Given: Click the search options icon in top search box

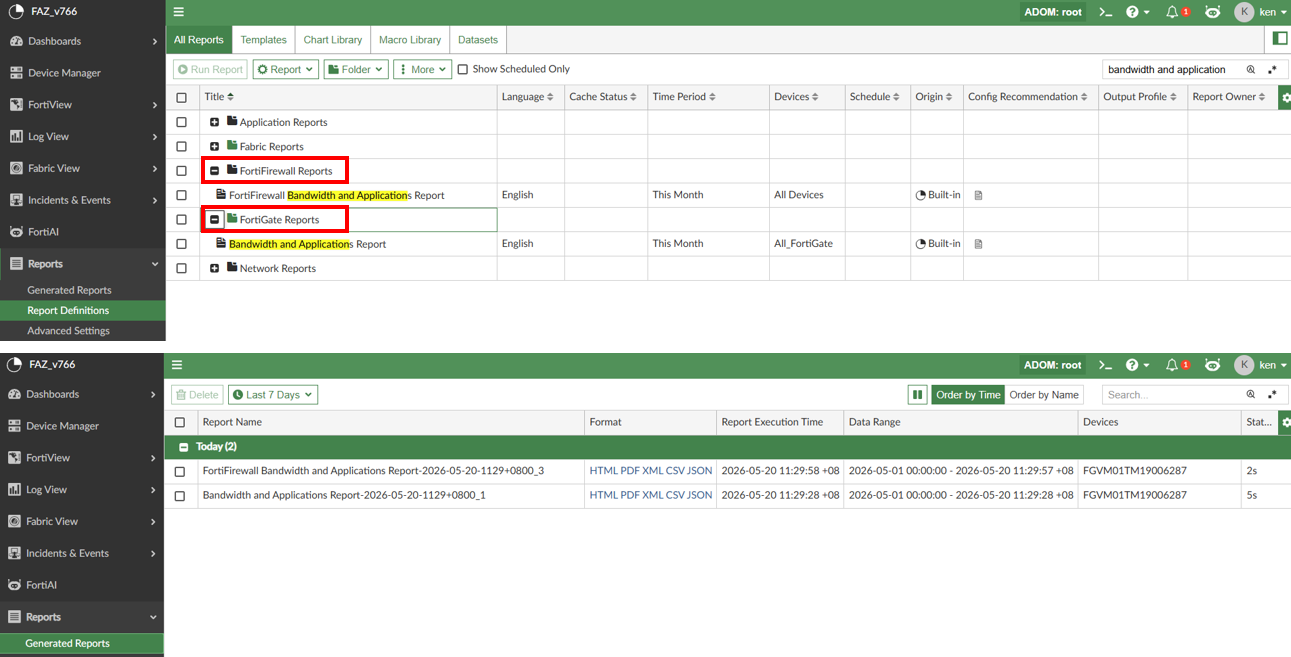Looking at the screenshot, I should pyautogui.click(x=1272, y=70).
